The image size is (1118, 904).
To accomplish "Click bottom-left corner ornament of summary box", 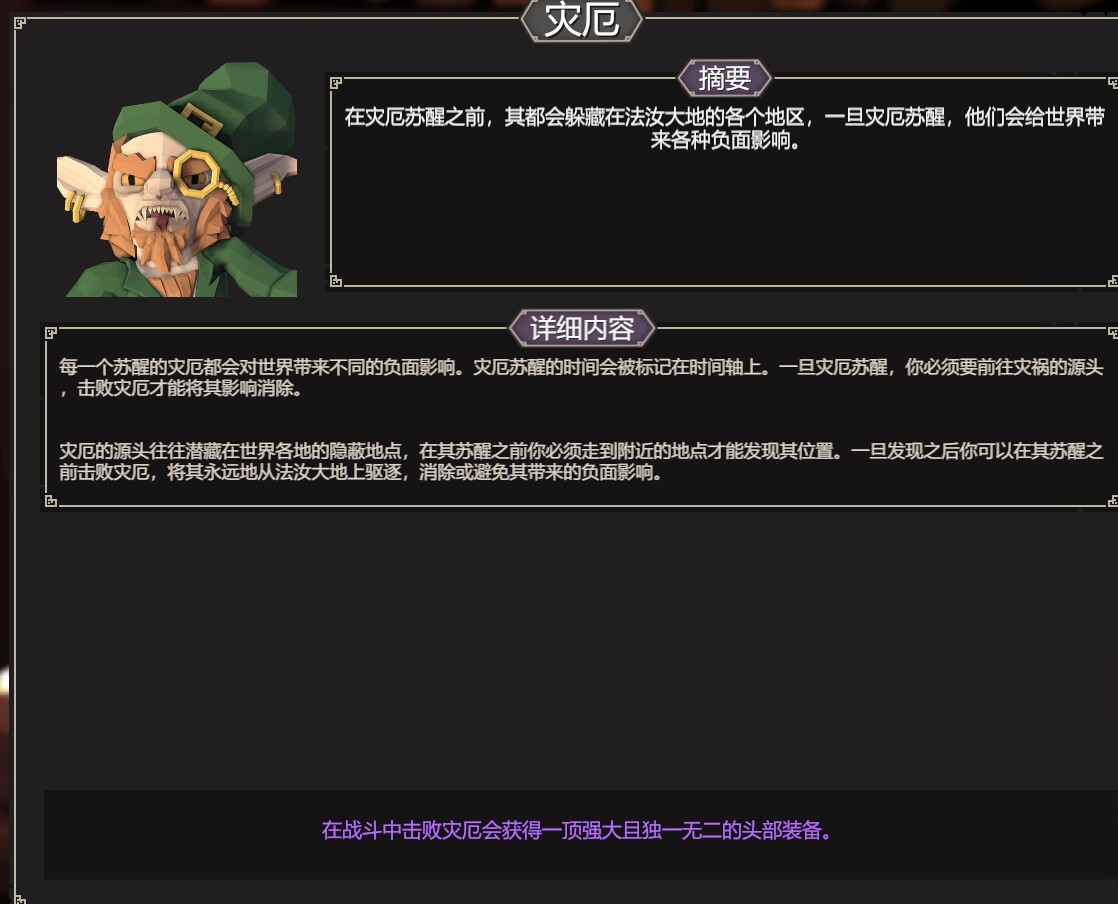I will tap(336, 280).
